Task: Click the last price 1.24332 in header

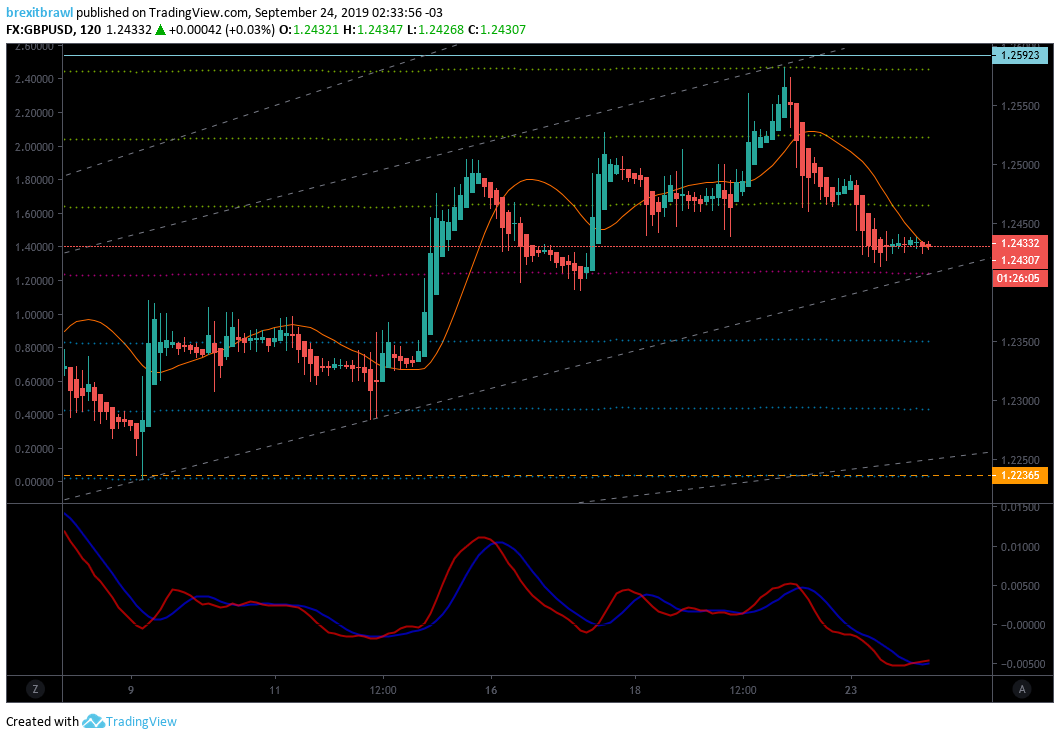Action: pos(129,30)
